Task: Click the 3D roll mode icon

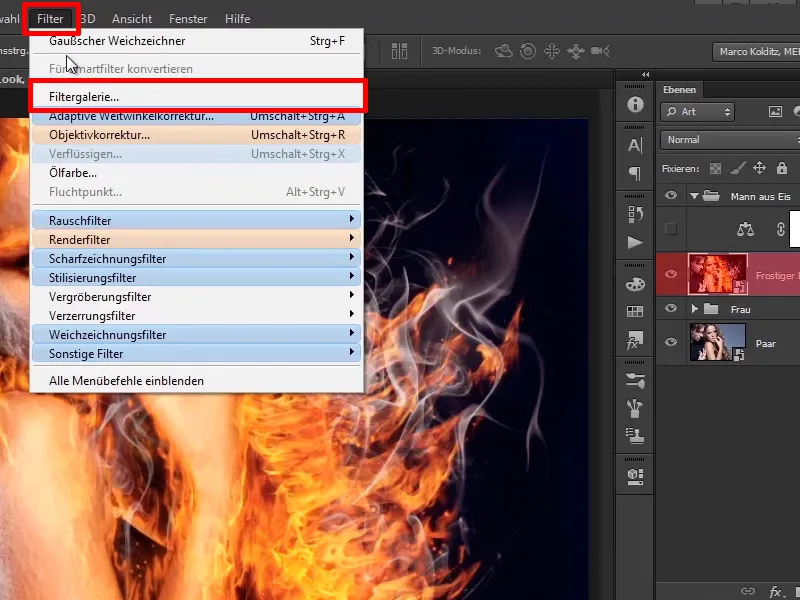Action: [x=528, y=51]
